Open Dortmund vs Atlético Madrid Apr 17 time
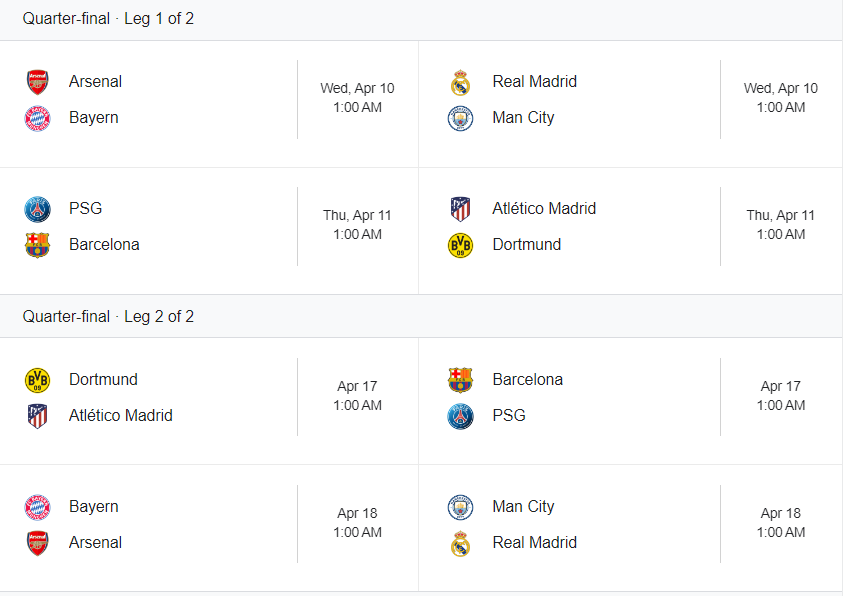 [358, 396]
